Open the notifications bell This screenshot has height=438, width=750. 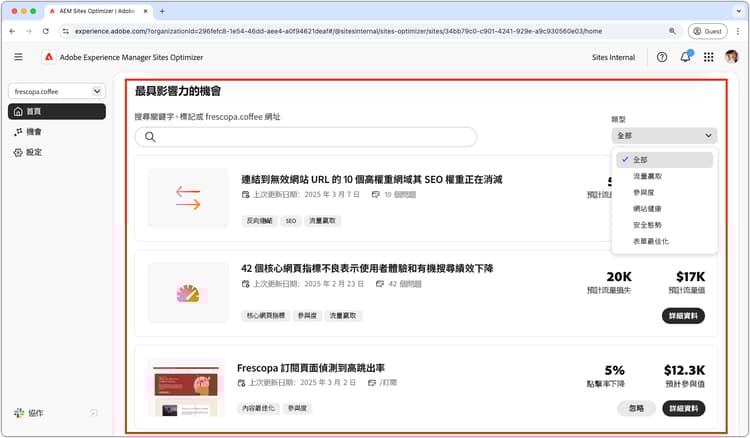point(685,57)
